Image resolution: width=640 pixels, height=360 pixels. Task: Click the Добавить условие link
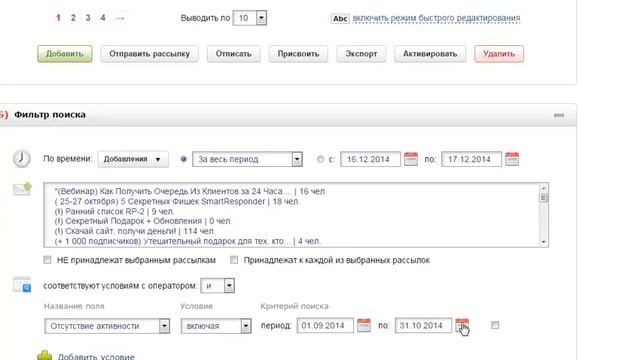click(x=96, y=356)
